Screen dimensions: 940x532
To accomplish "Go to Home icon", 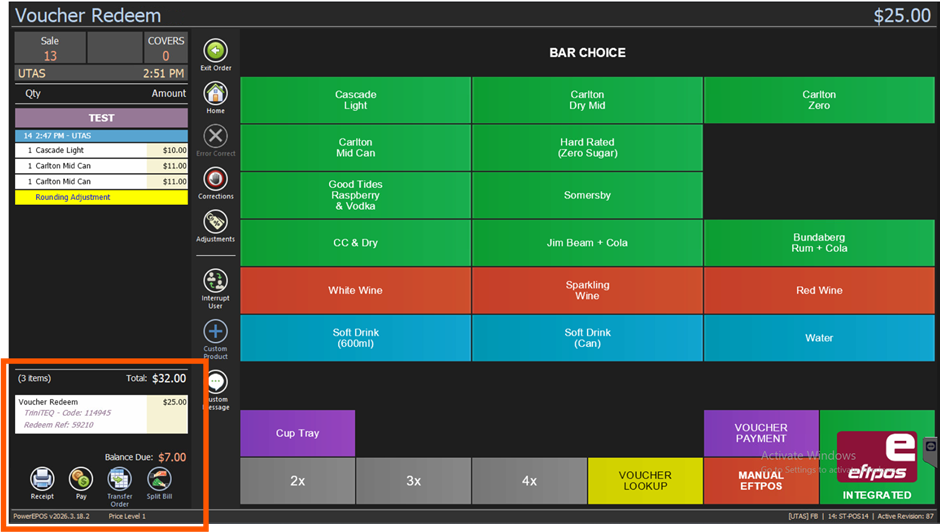I will pyautogui.click(x=215, y=94).
